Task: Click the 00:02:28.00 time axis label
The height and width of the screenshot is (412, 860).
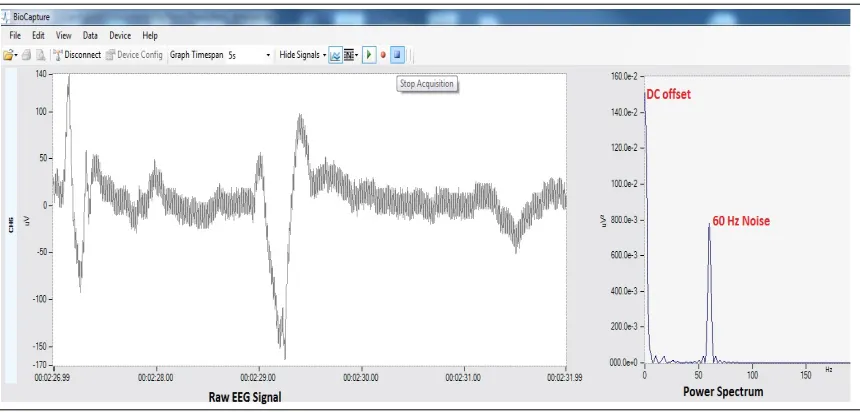Action: pos(156,377)
